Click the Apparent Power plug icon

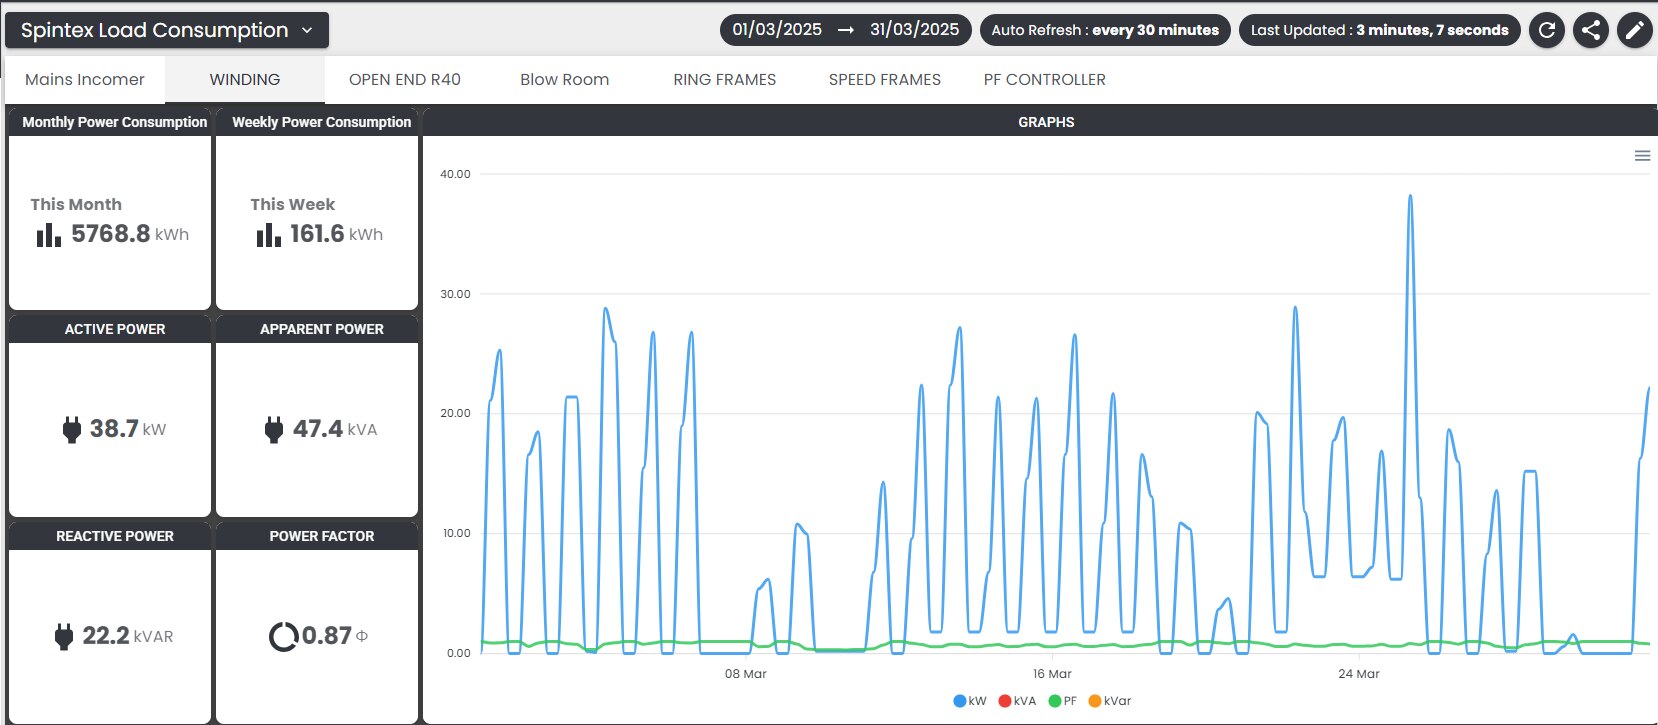click(x=274, y=429)
